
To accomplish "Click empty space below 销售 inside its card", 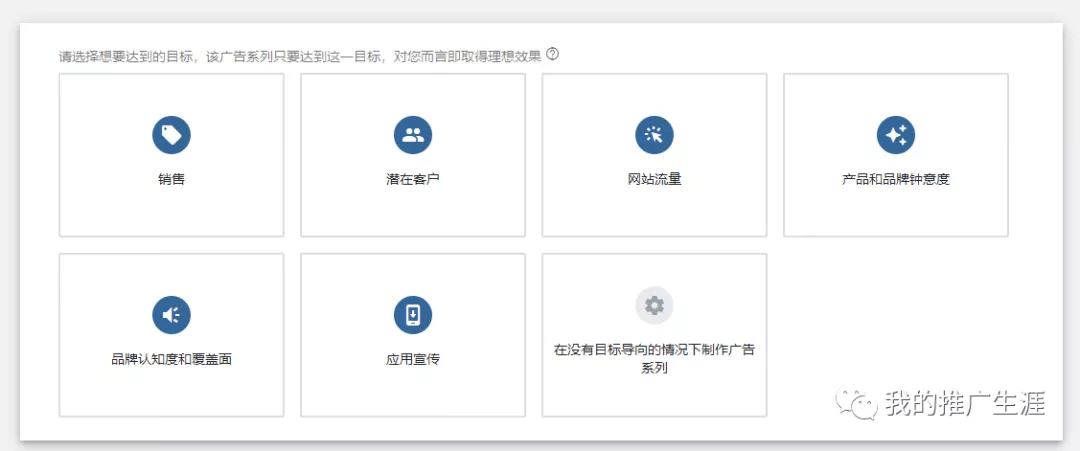I will pos(171,215).
